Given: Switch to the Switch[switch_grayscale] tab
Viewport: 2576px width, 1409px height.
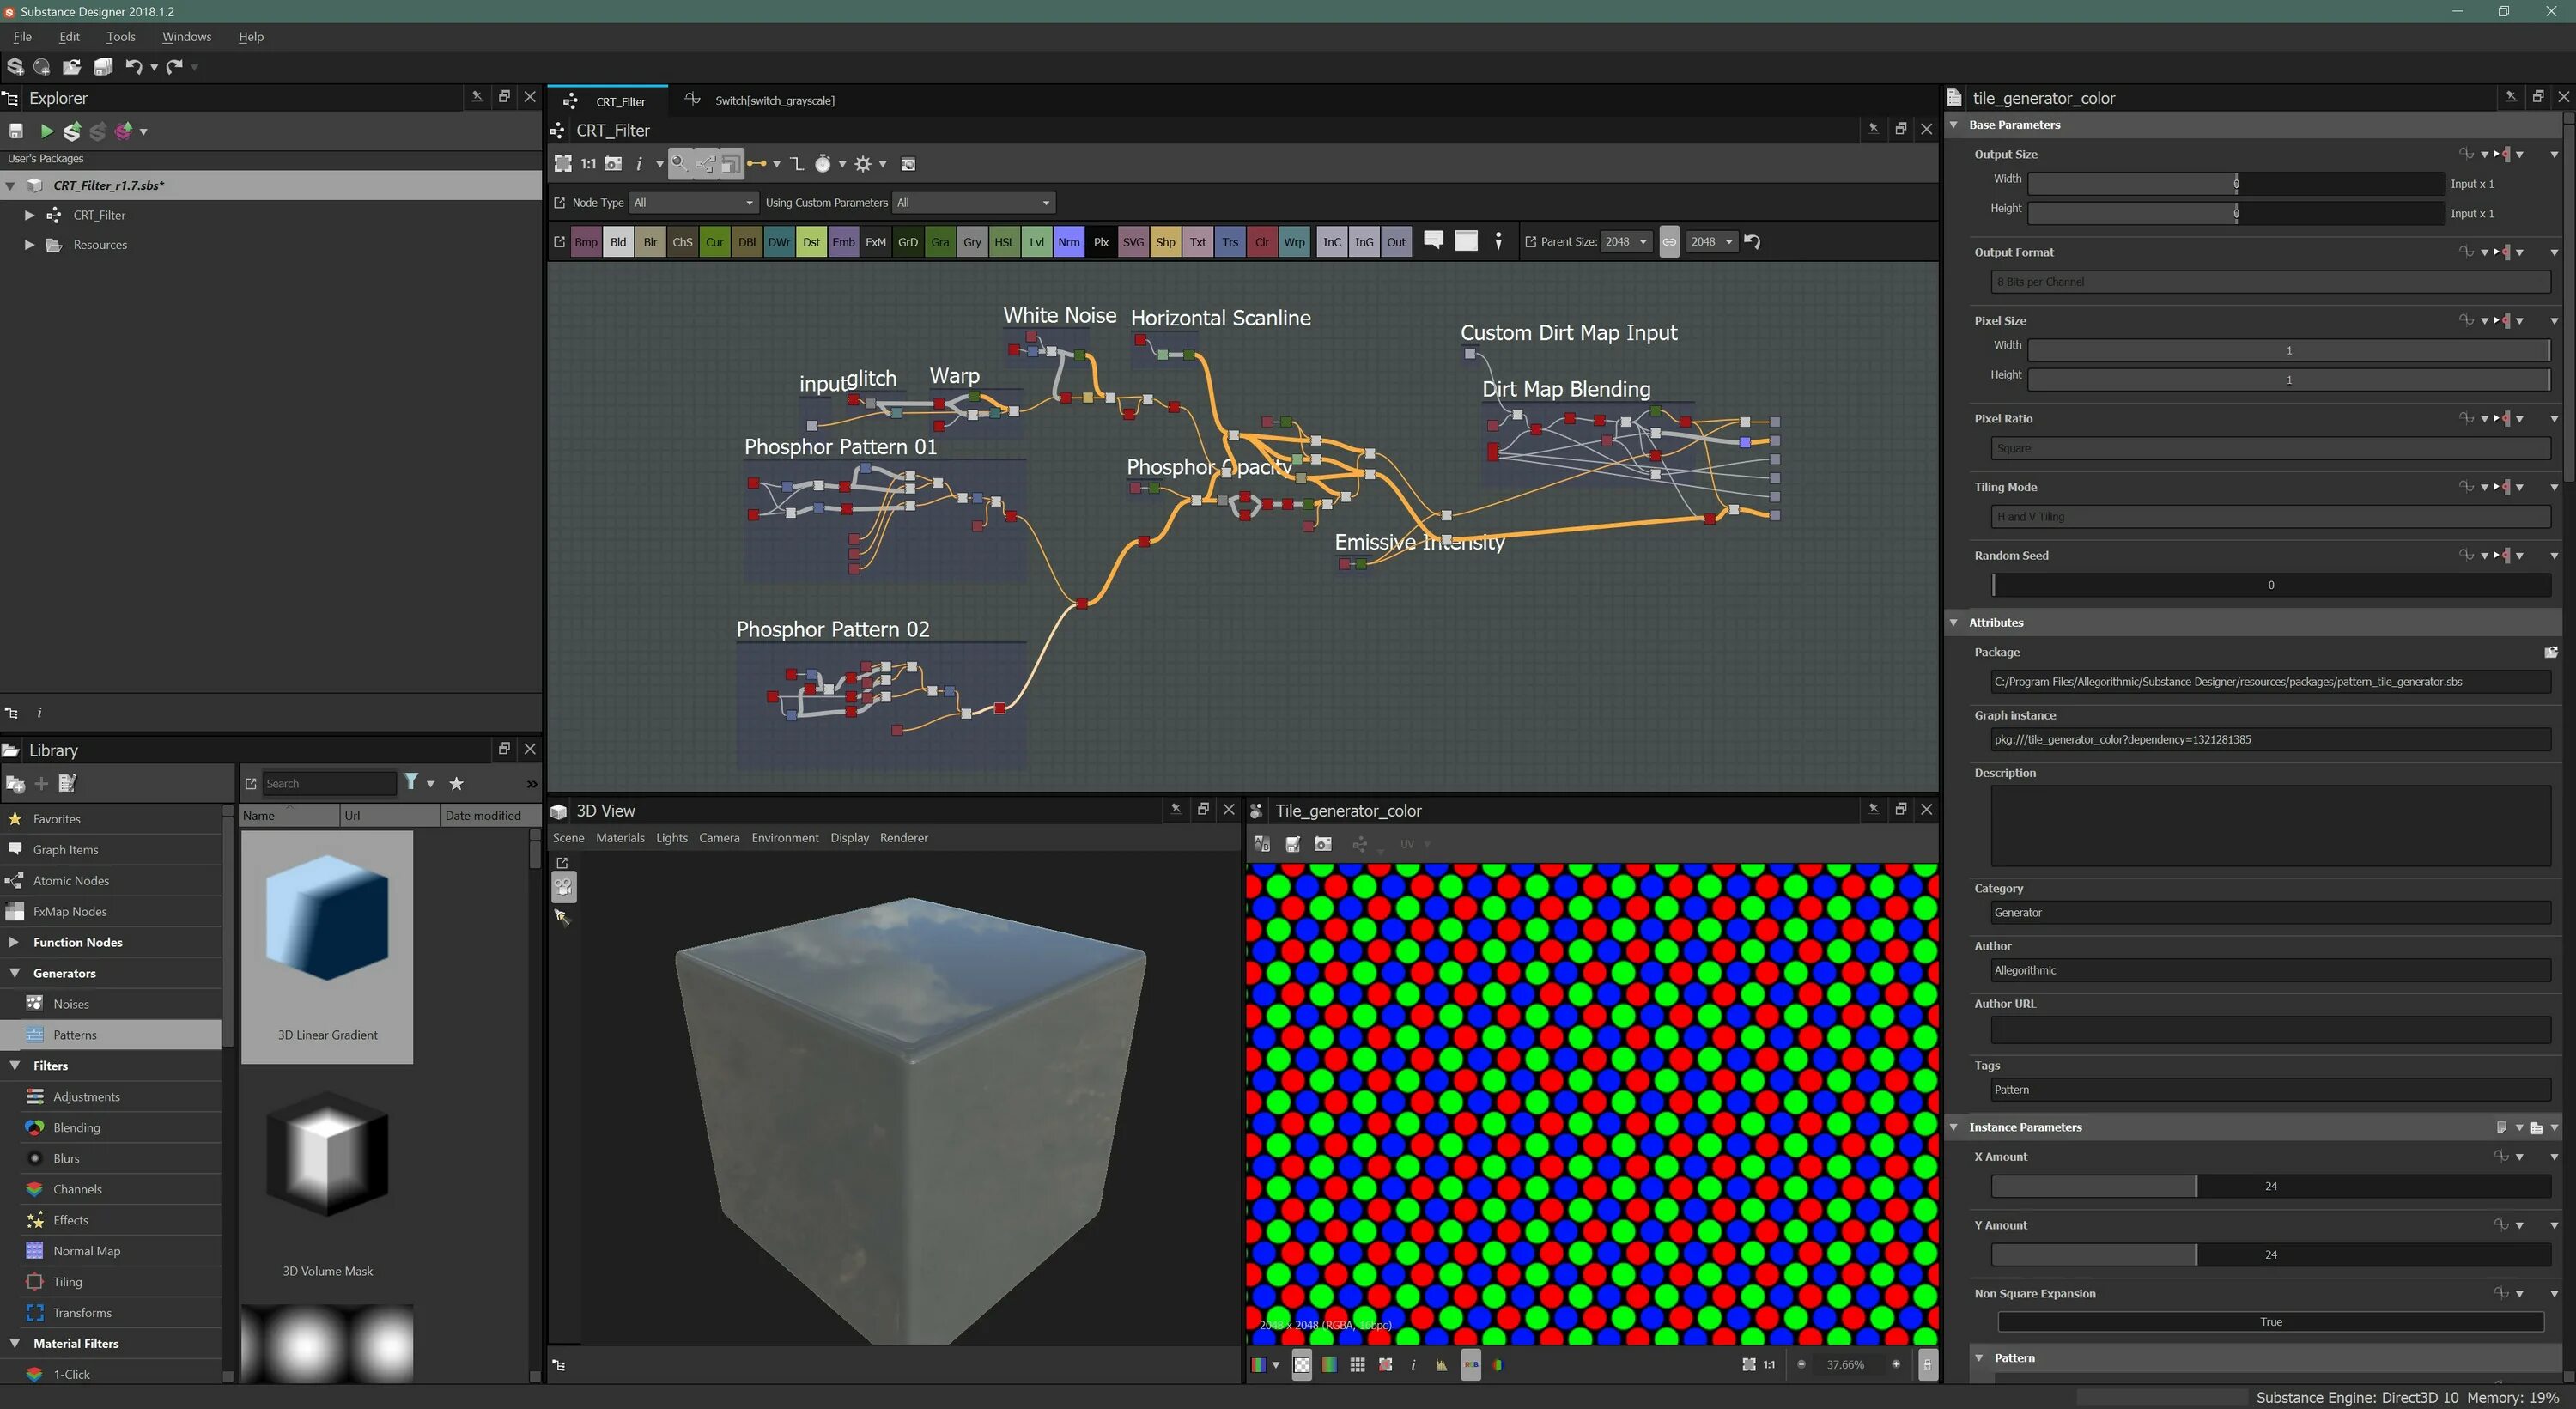Looking at the screenshot, I should [774, 101].
